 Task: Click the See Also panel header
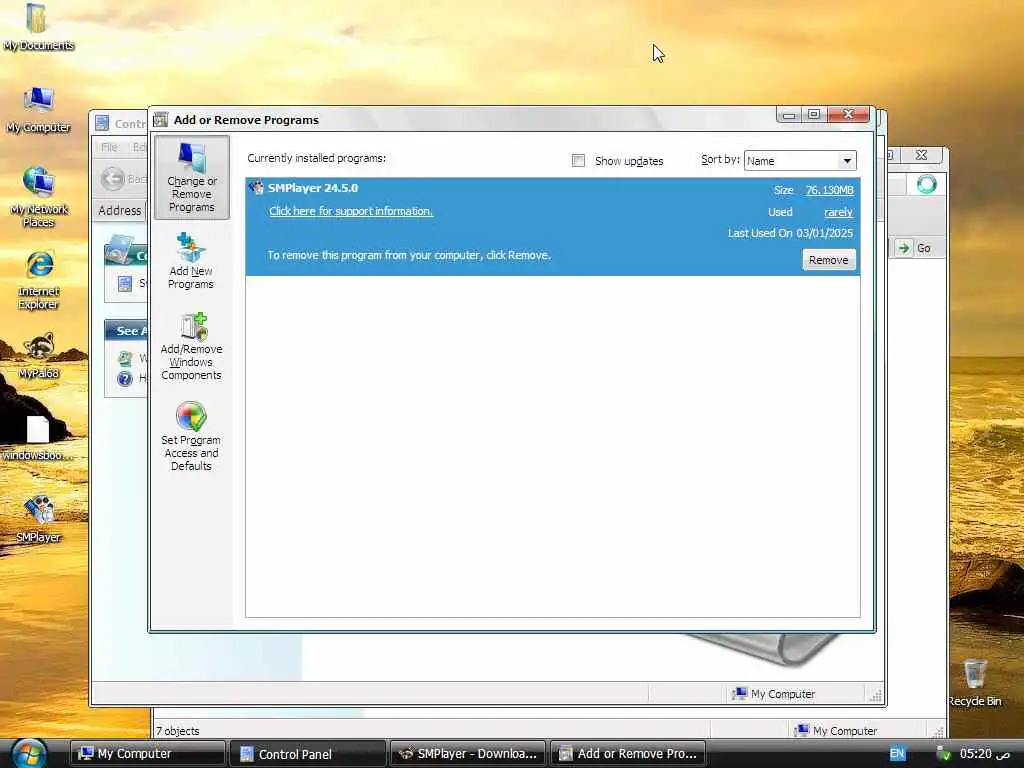click(x=127, y=330)
